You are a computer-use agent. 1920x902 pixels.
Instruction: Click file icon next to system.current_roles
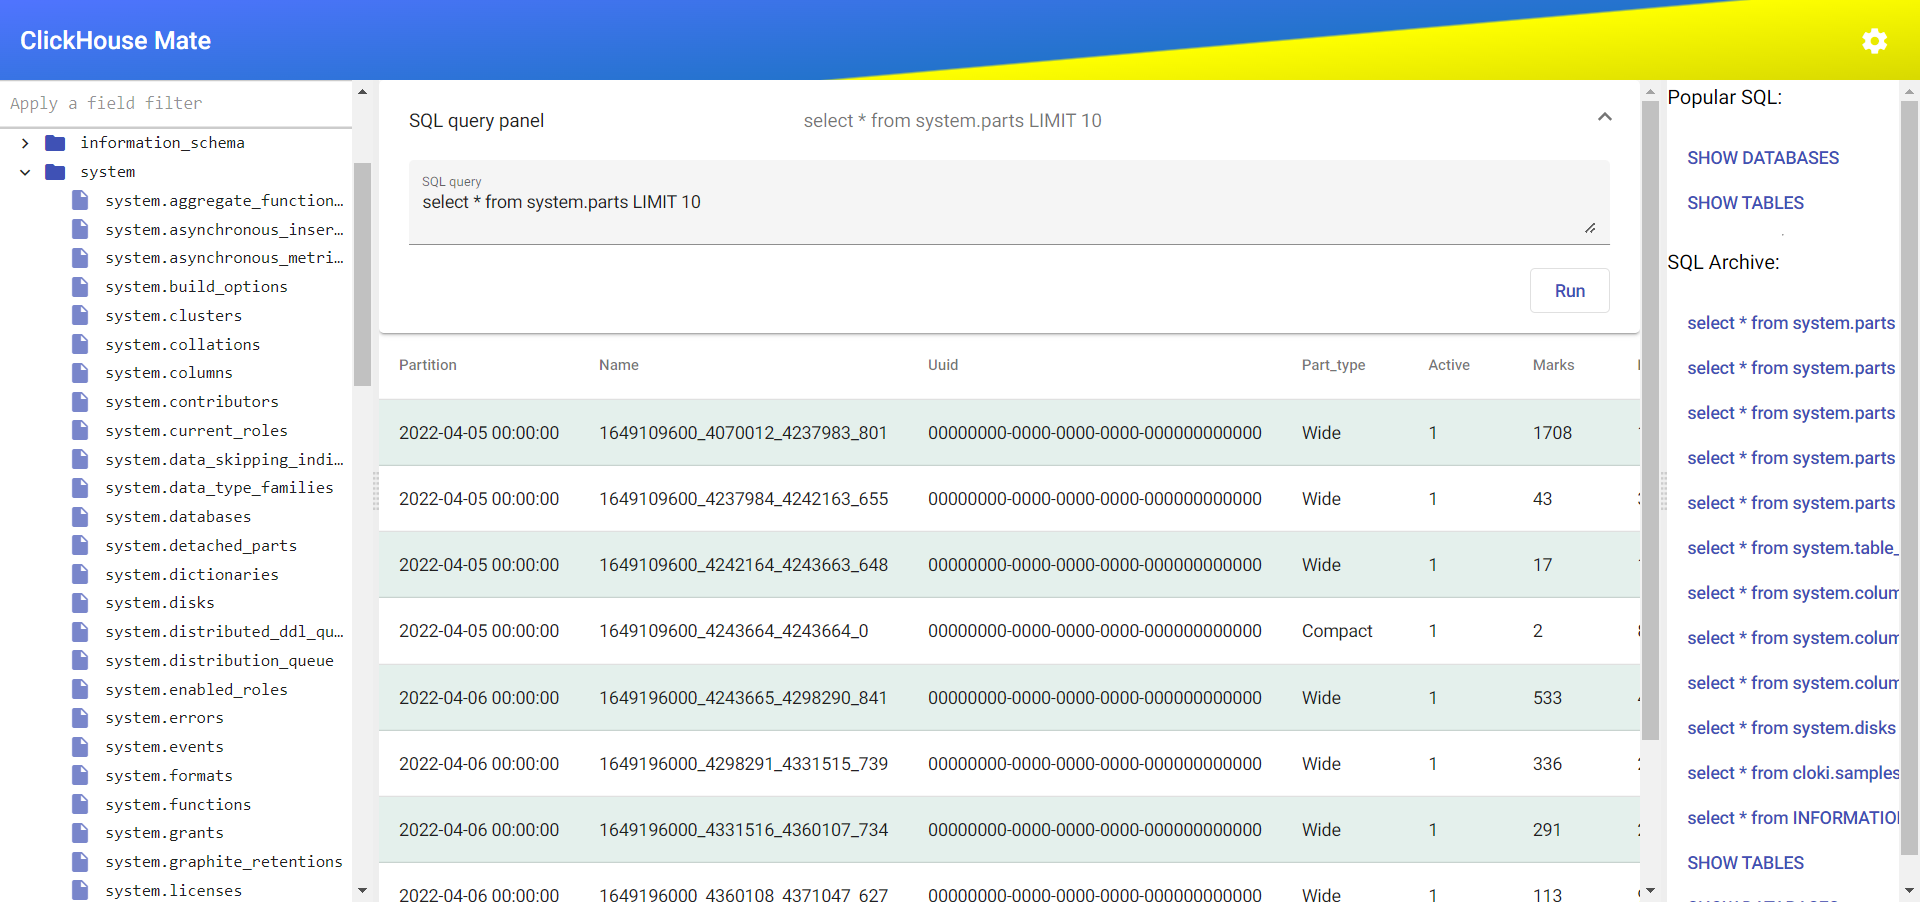click(80, 430)
